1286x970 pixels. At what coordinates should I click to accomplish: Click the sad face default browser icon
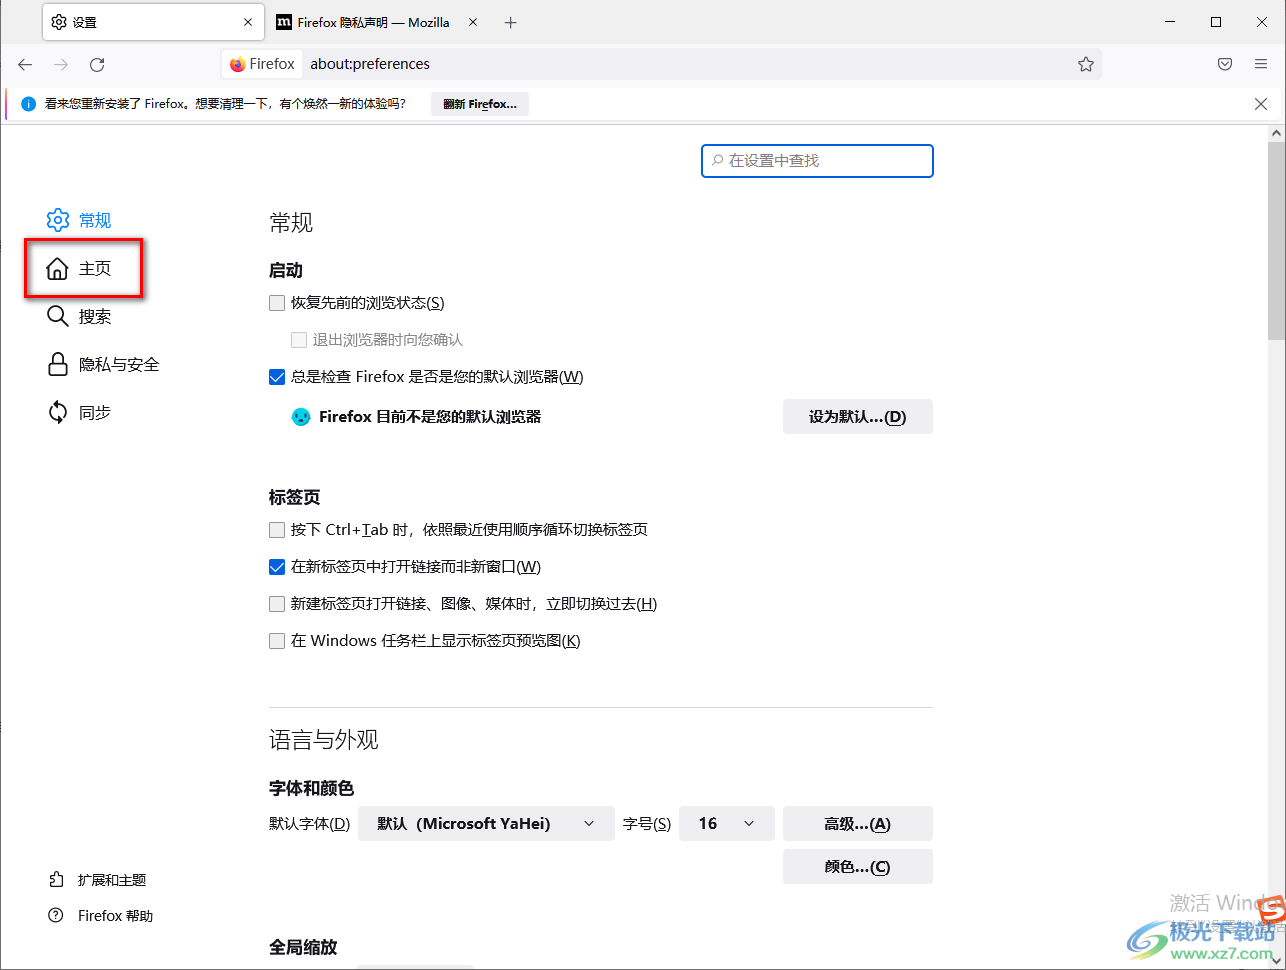(x=301, y=417)
